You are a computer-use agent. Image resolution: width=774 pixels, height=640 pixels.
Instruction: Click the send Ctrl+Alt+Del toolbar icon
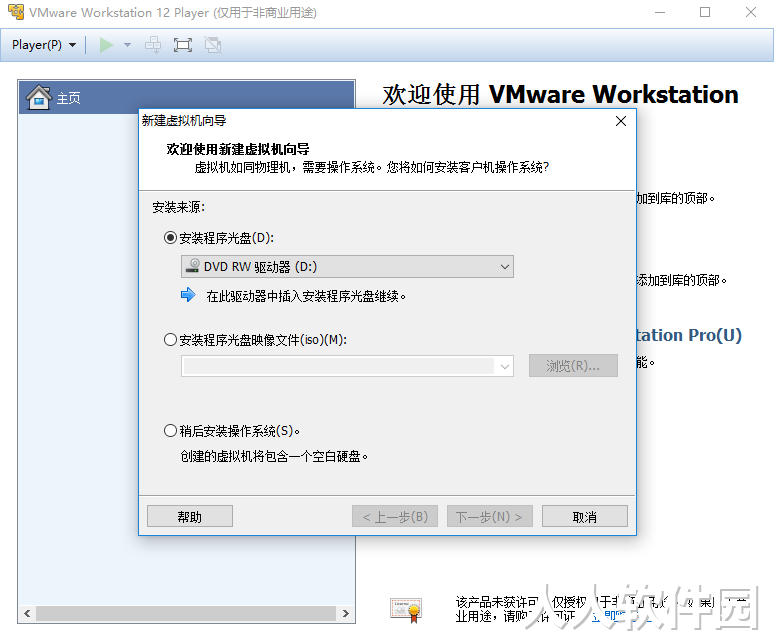tap(153, 45)
